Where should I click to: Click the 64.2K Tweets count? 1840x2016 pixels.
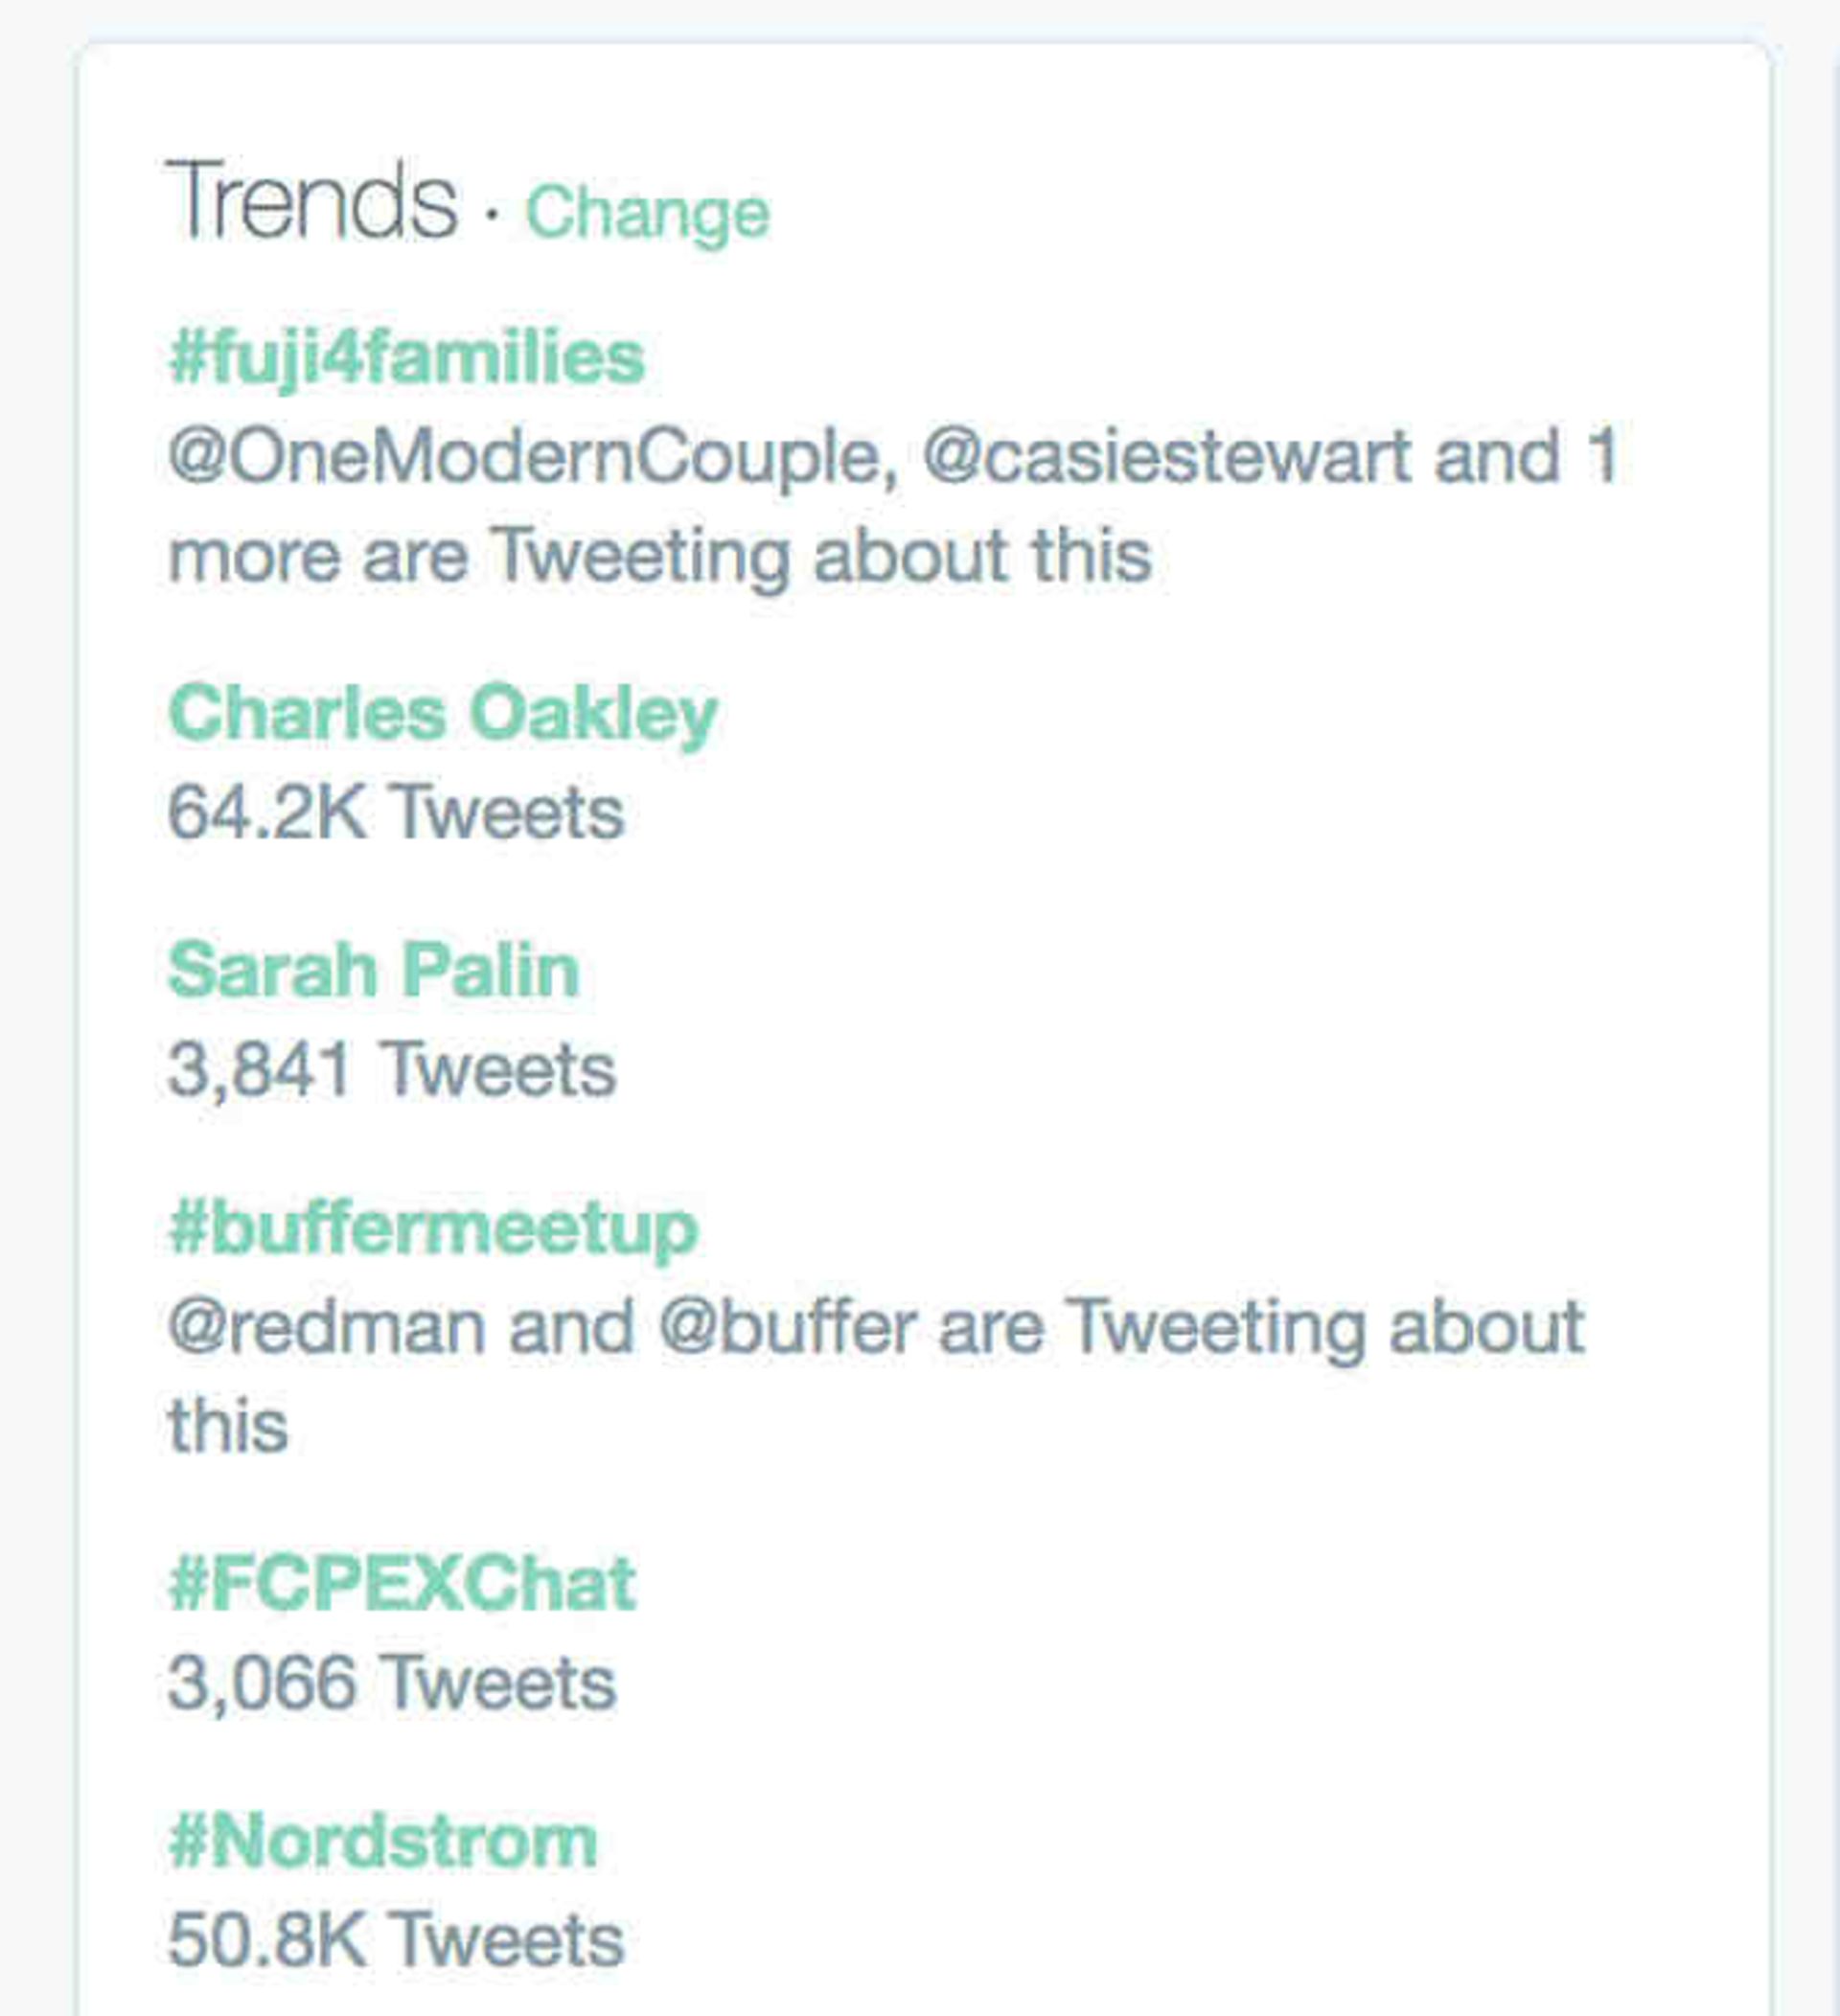click(x=396, y=812)
